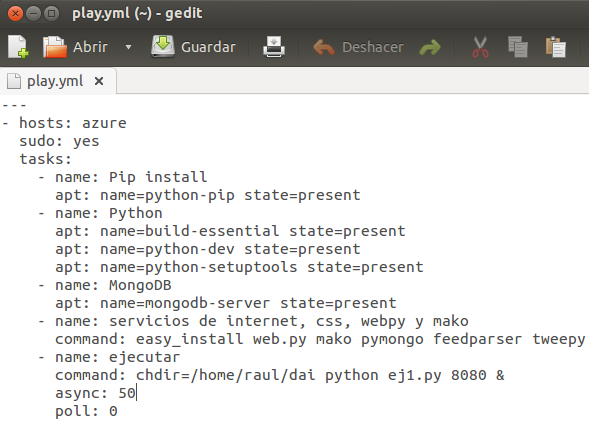The width and height of the screenshot is (589, 436).
Task: Click the Deshacer text label
Action: point(373,47)
